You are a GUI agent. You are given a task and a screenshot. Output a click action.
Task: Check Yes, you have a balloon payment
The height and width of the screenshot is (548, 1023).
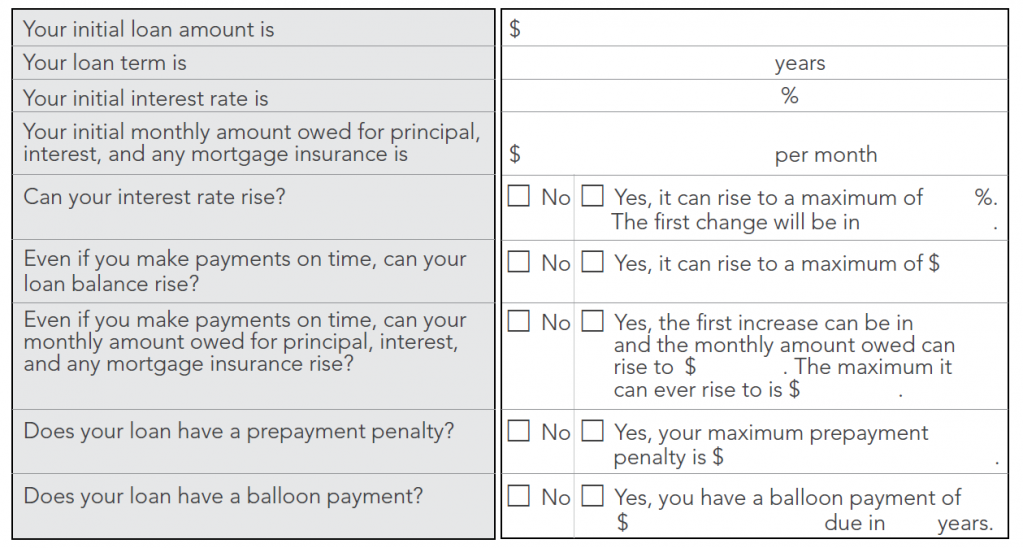593,496
